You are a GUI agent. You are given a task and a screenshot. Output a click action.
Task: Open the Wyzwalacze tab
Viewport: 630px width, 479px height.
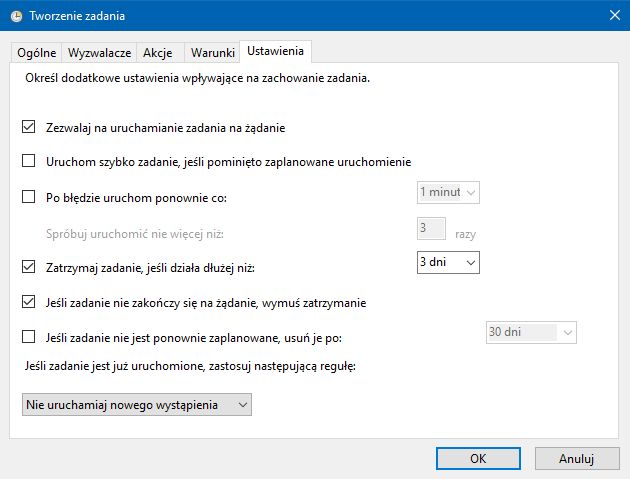pyautogui.click(x=100, y=53)
